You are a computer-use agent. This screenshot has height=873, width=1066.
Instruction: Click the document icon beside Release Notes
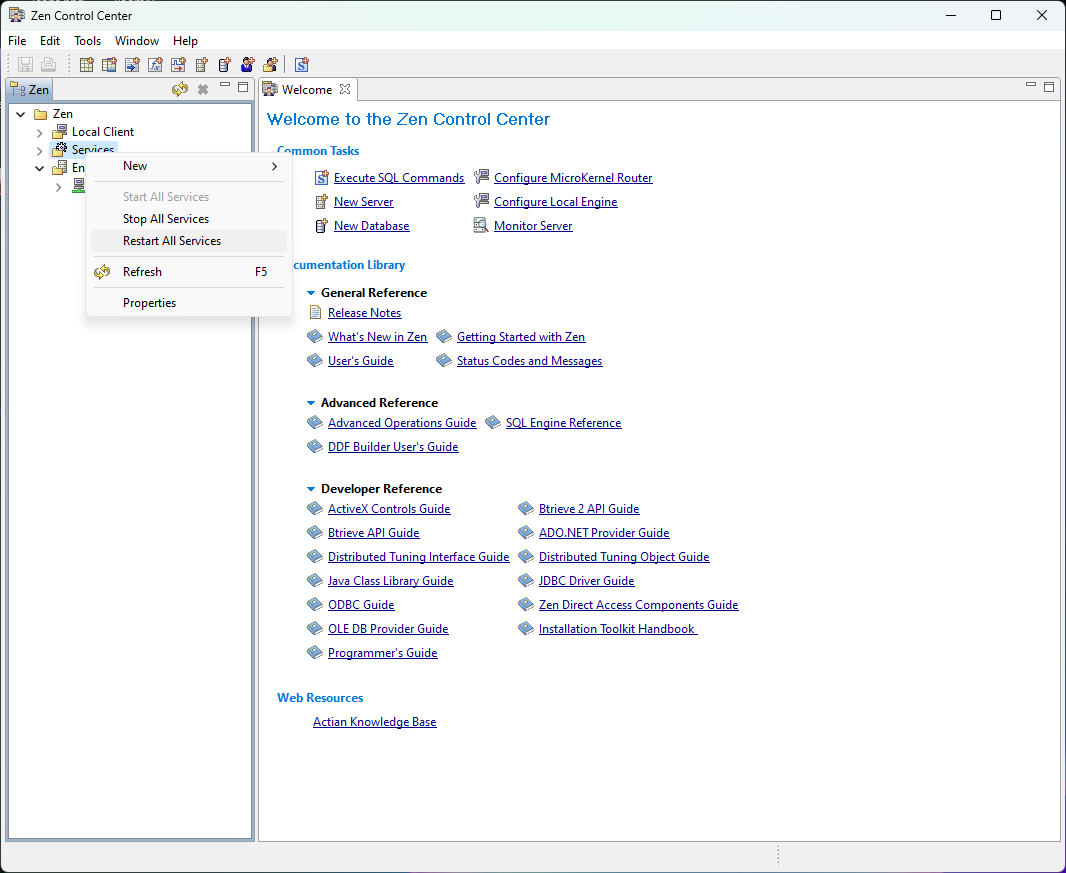[x=315, y=313]
